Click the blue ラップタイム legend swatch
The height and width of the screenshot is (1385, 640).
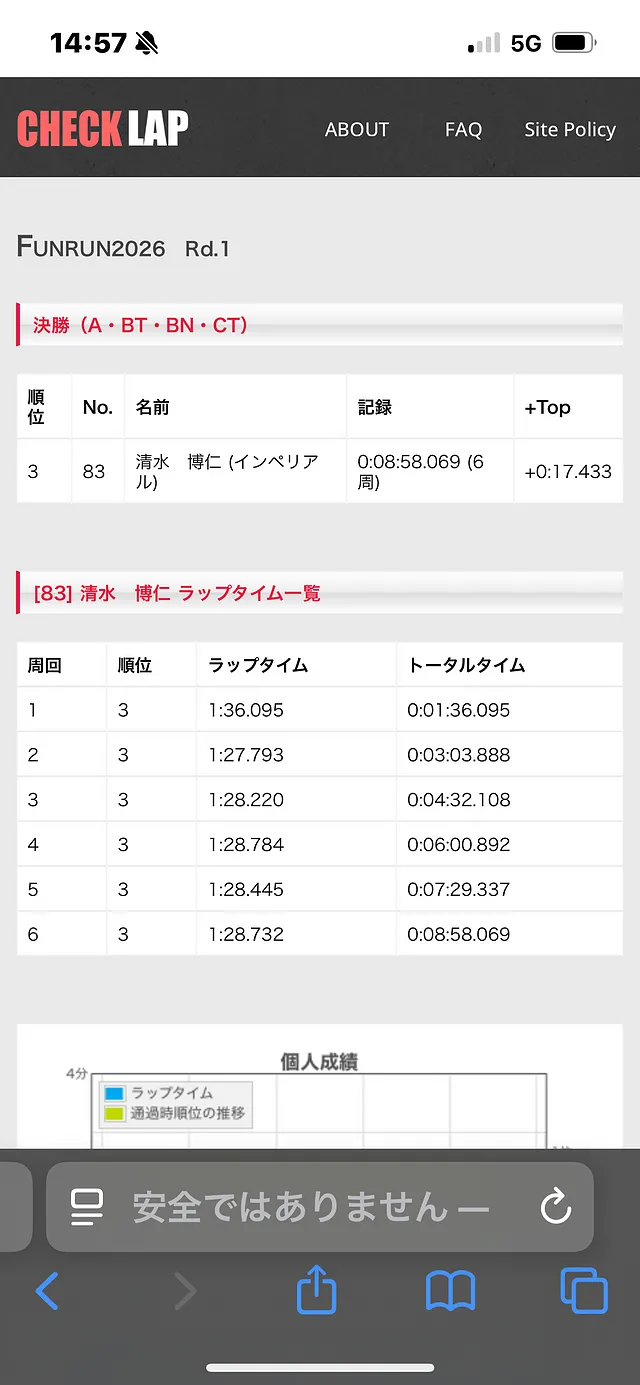pos(114,1094)
